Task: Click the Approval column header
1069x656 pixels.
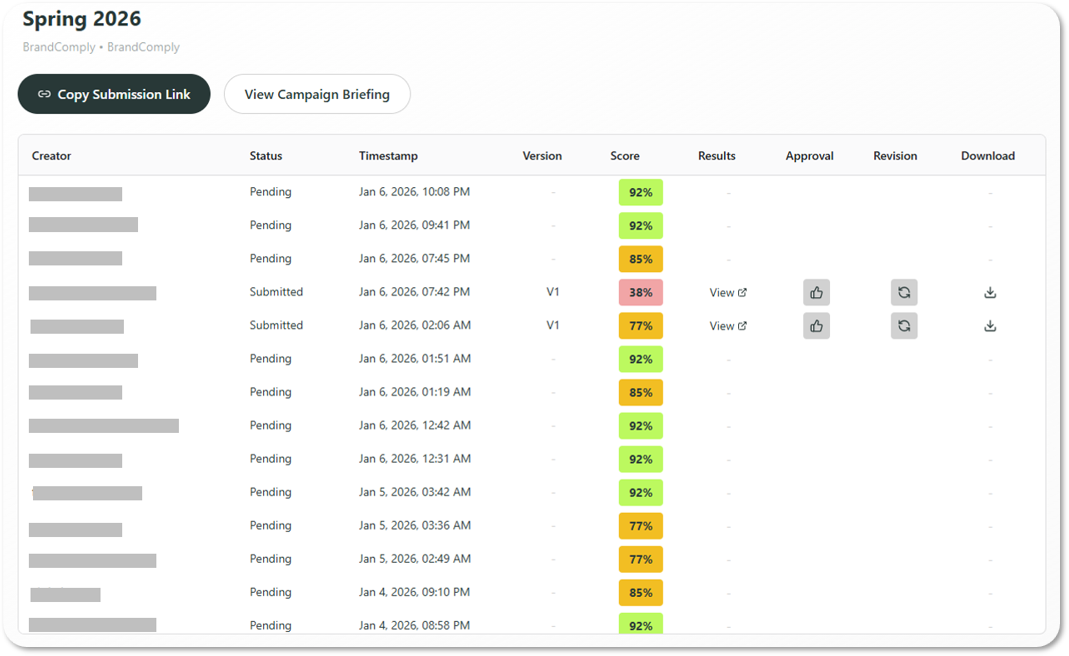Action: [x=809, y=155]
